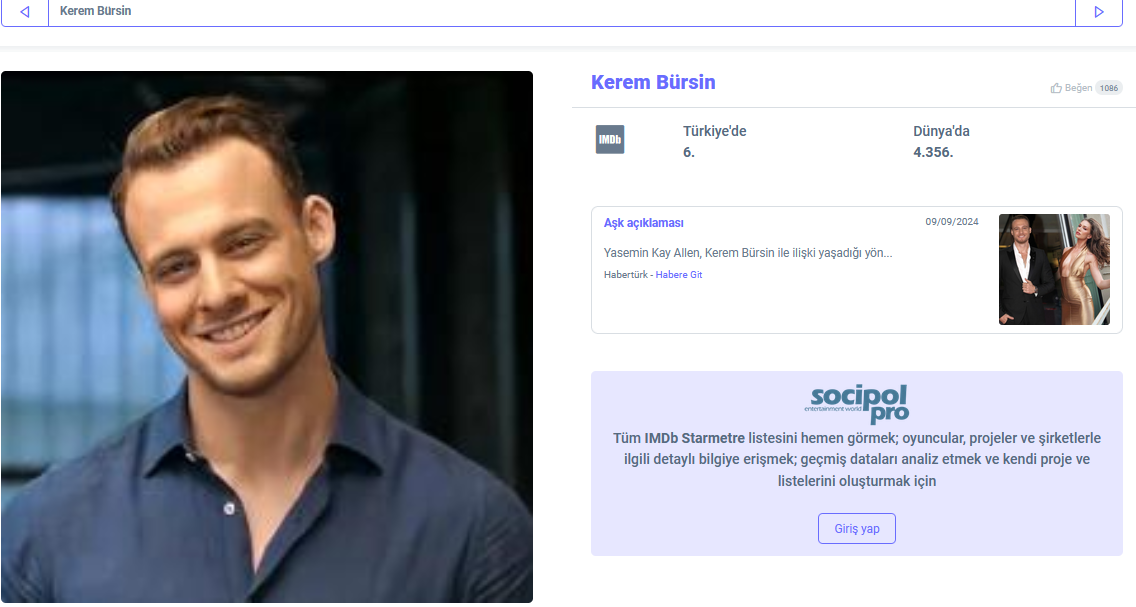Click the Kerem Bürsin name heading
The width and height of the screenshot is (1136, 607).
click(653, 82)
